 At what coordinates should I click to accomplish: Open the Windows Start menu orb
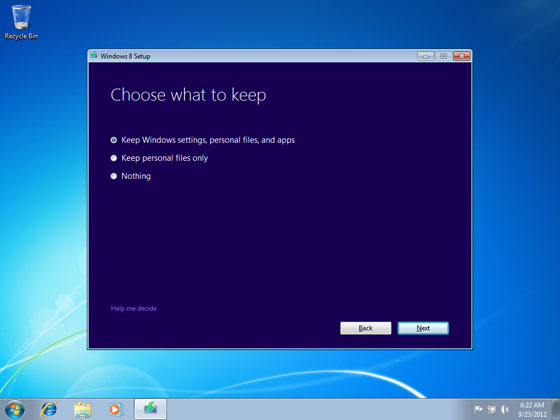tap(15, 409)
